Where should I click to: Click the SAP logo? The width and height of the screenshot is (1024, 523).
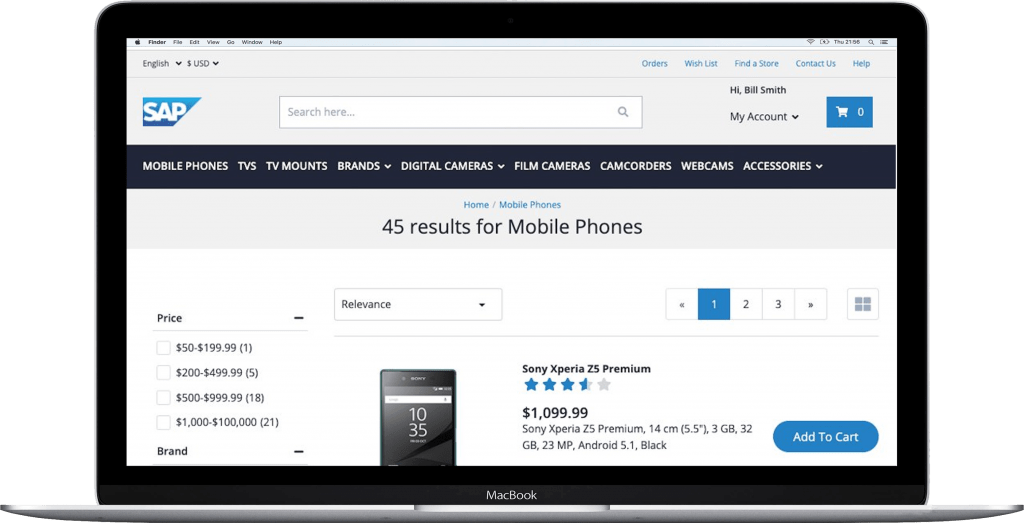click(171, 111)
